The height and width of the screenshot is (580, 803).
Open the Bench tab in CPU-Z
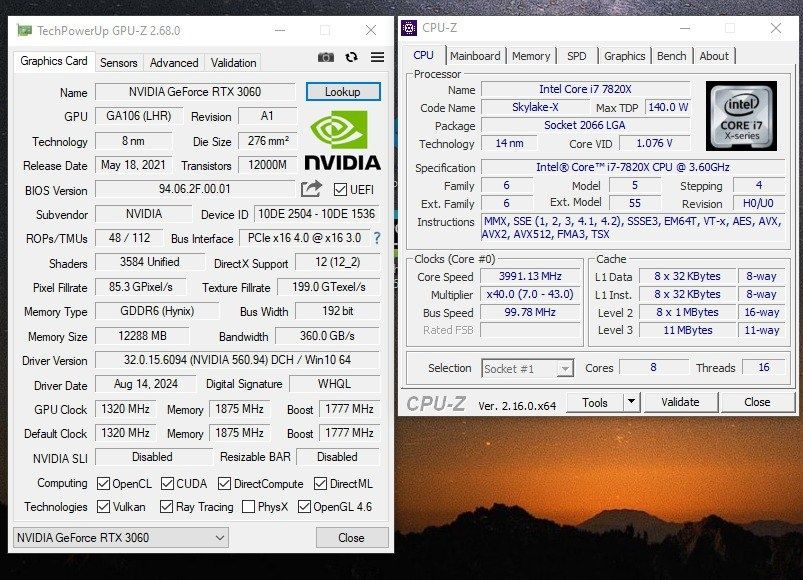[671, 56]
